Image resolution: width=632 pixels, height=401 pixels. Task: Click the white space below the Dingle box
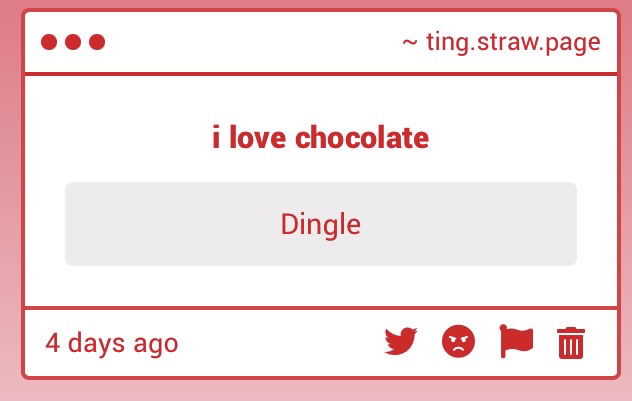point(320,286)
